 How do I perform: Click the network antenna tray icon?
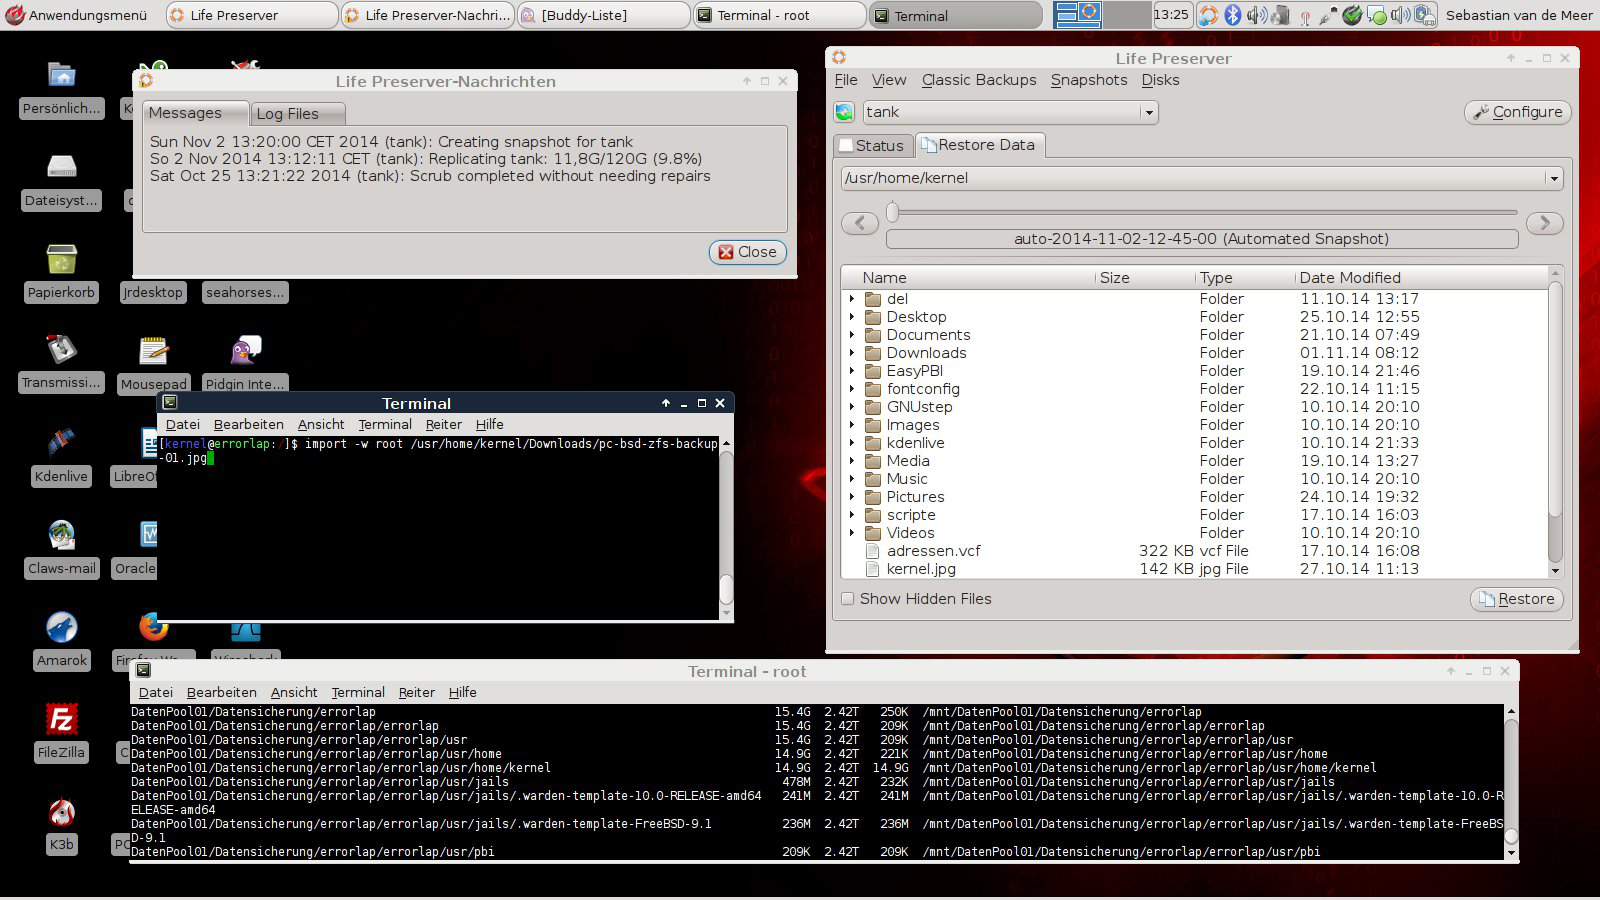[x=1305, y=17]
